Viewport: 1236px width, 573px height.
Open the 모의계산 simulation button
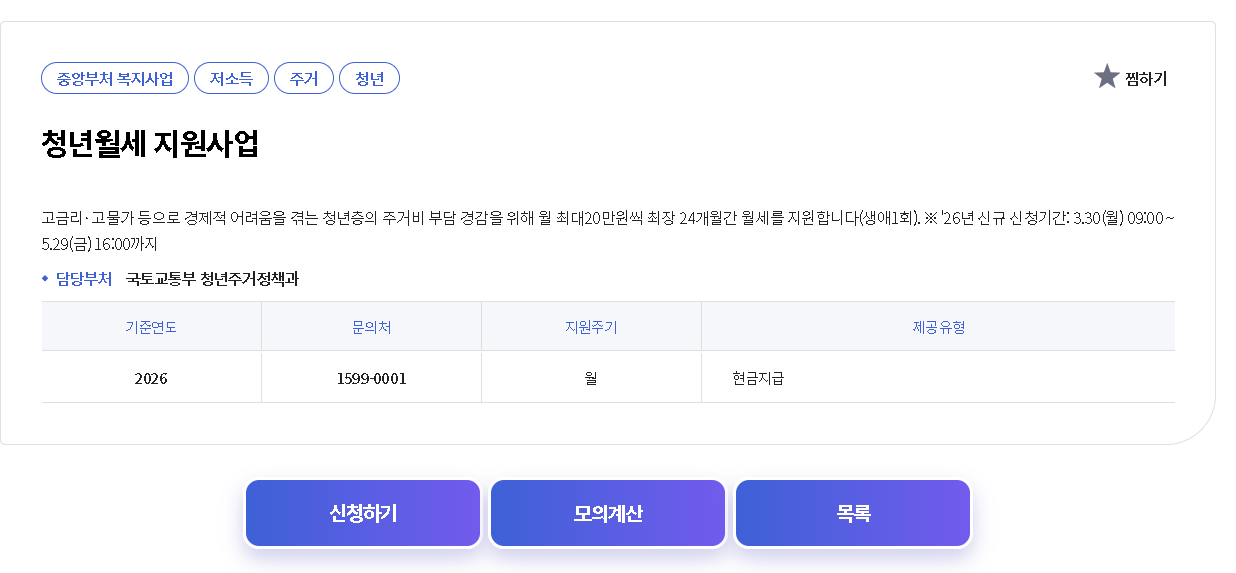tap(608, 513)
